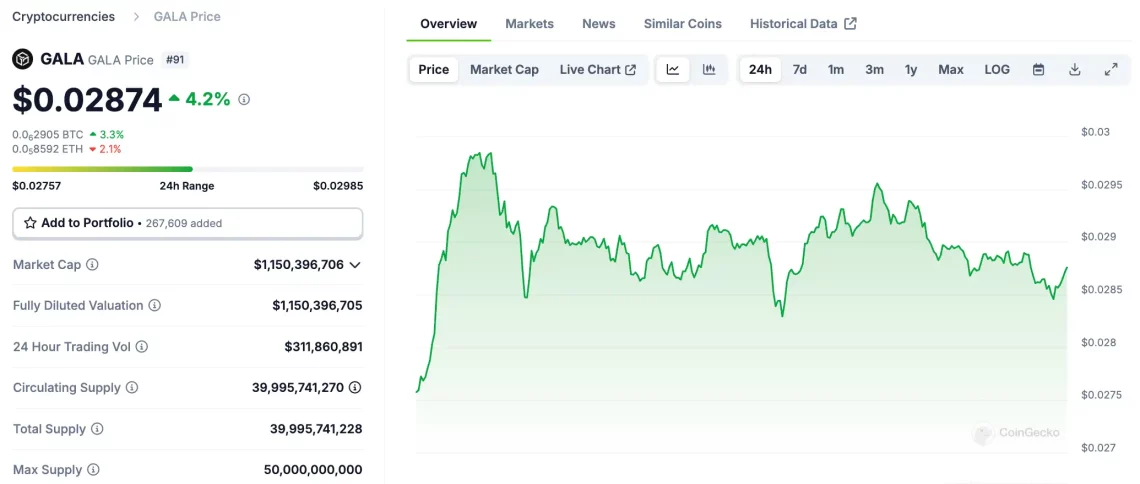Open the Overview tab
The height and width of the screenshot is (484, 1140).
pyautogui.click(x=449, y=23)
